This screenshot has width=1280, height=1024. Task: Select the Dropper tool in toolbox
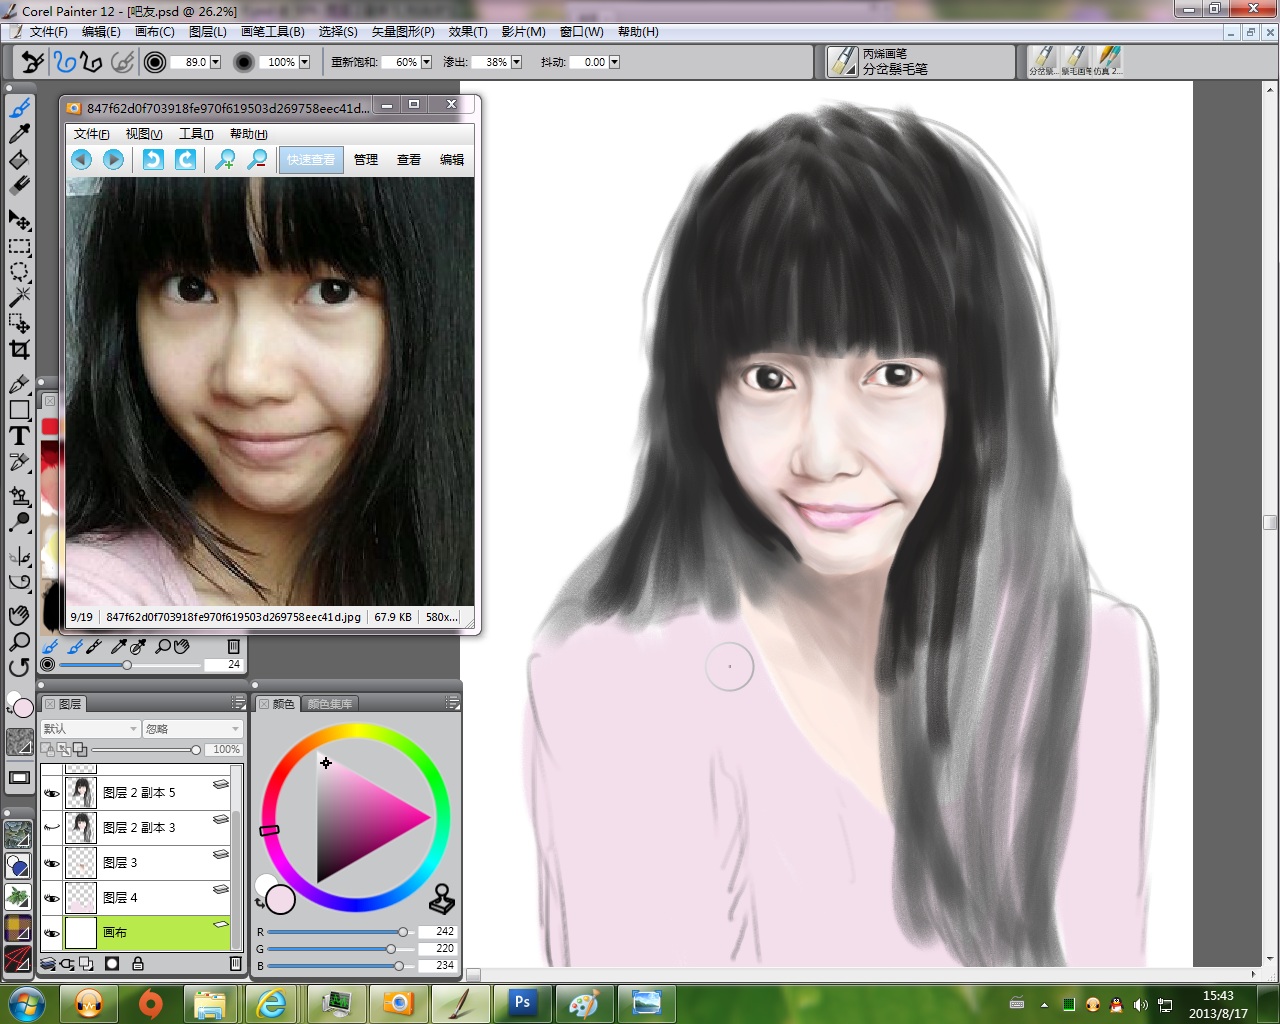(19, 134)
